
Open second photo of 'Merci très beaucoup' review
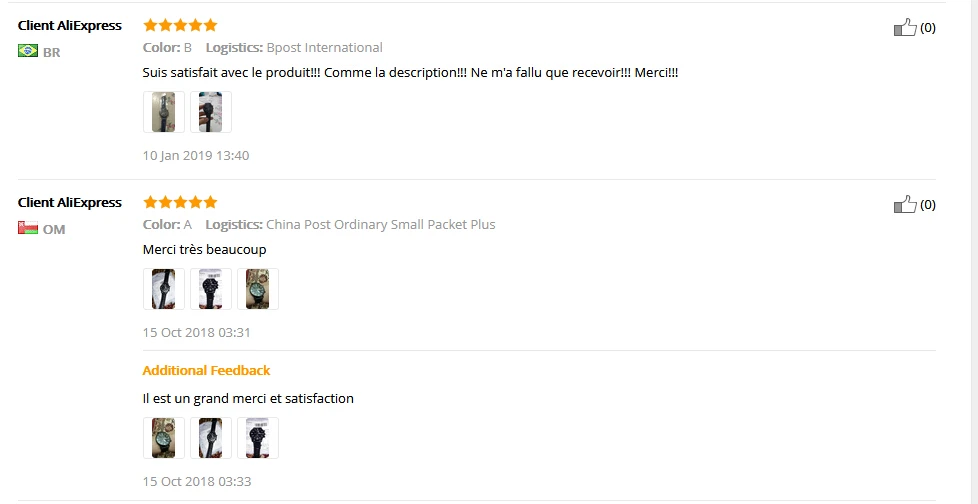click(x=211, y=289)
